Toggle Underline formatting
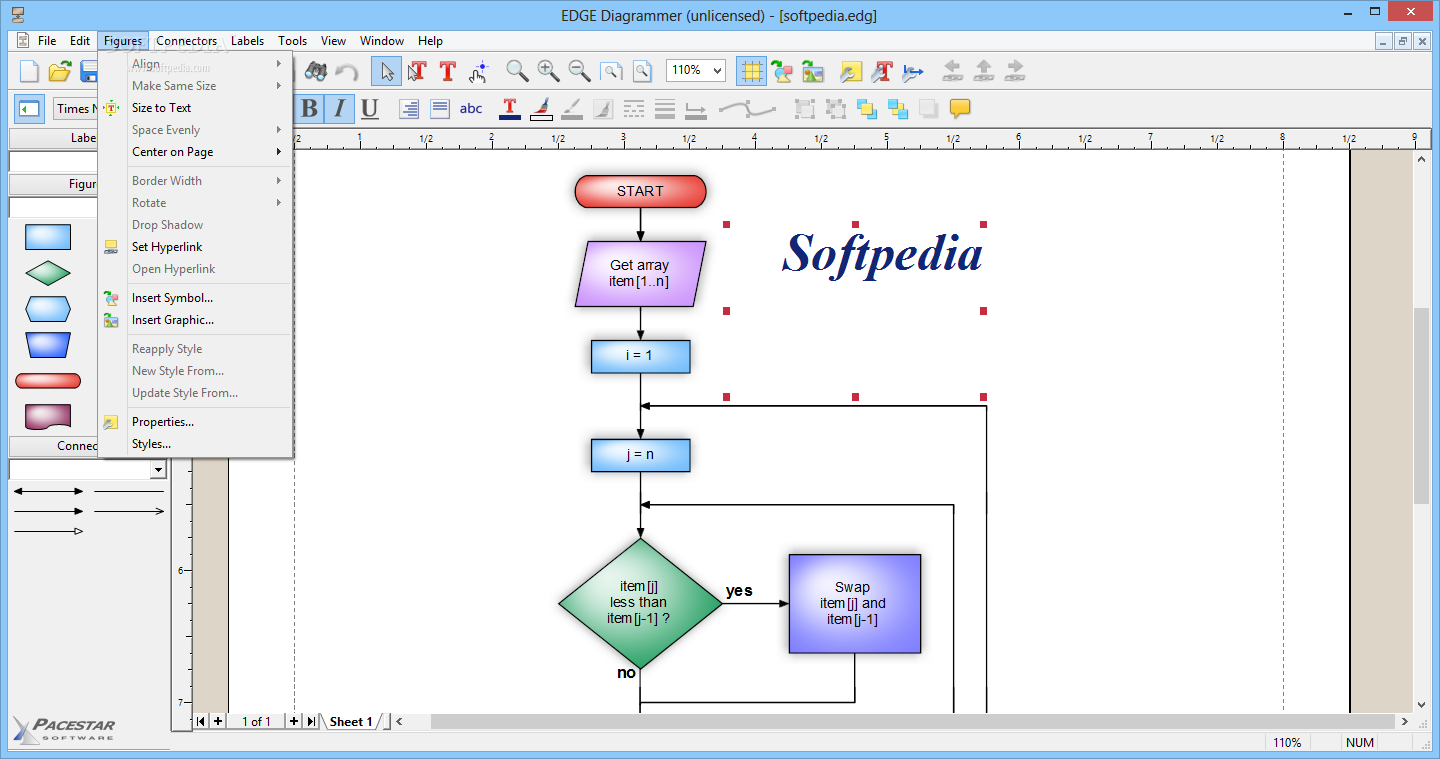1440x759 pixels. pos(370,108)
